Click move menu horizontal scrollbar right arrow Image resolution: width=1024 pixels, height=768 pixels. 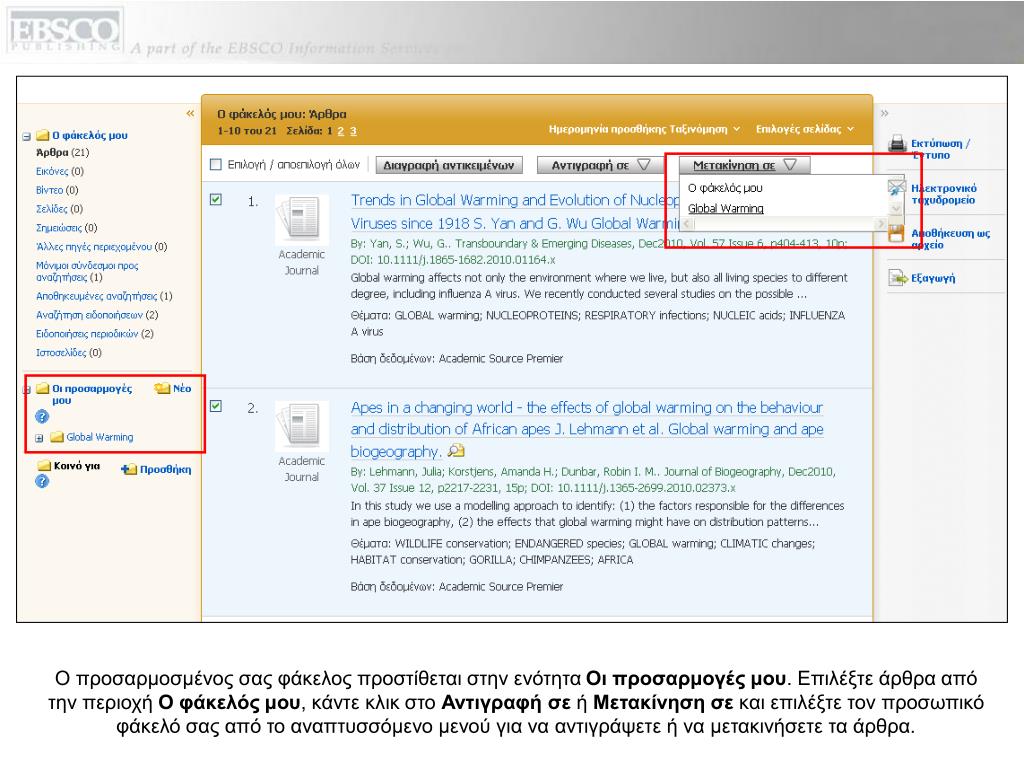tap(881, 224)
